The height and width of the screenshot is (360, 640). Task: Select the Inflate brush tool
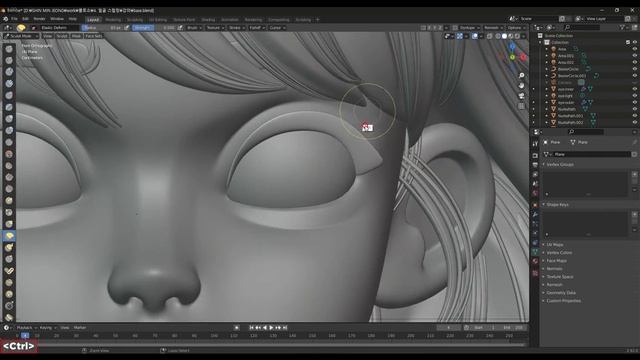click(9, 119)
